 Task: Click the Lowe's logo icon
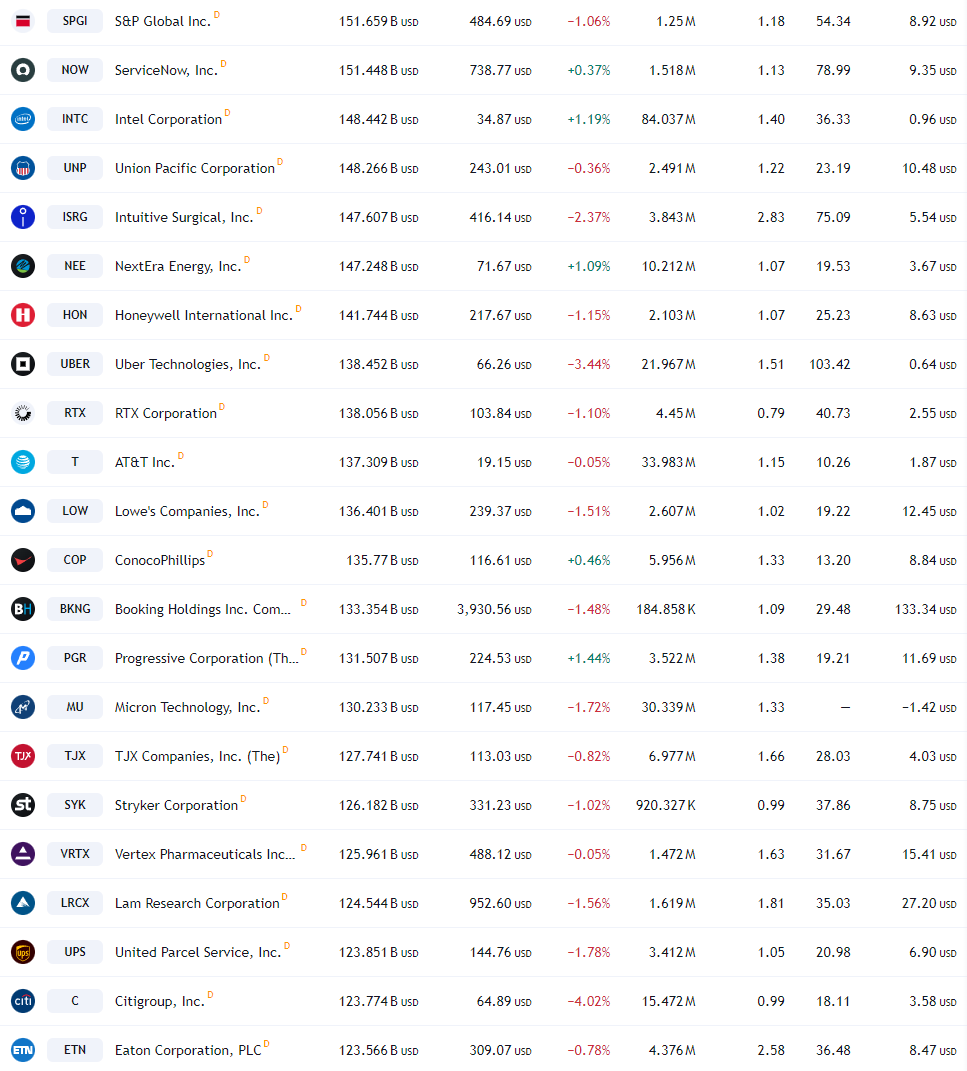point(23,511)
